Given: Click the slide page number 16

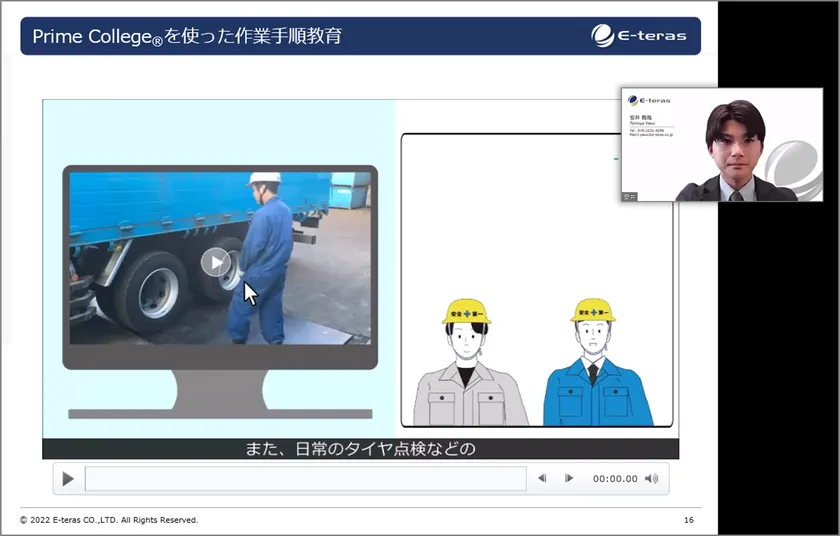Looking at the screenshot, I should tap(688, 520).
